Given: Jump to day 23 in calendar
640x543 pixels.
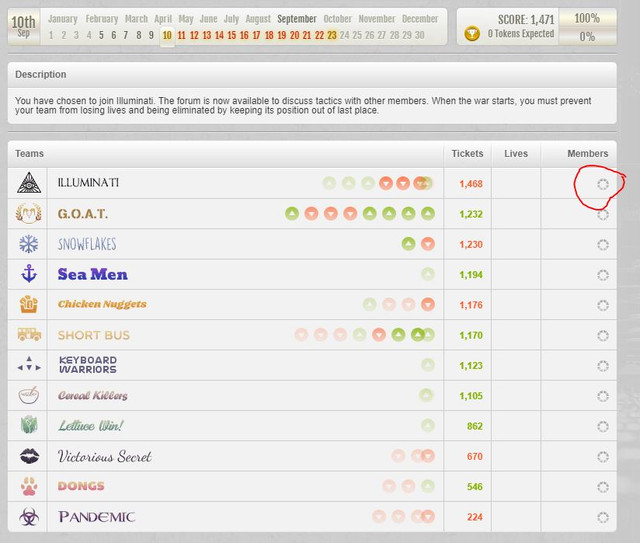Looking at the screenshot, I should click(332, 35).
